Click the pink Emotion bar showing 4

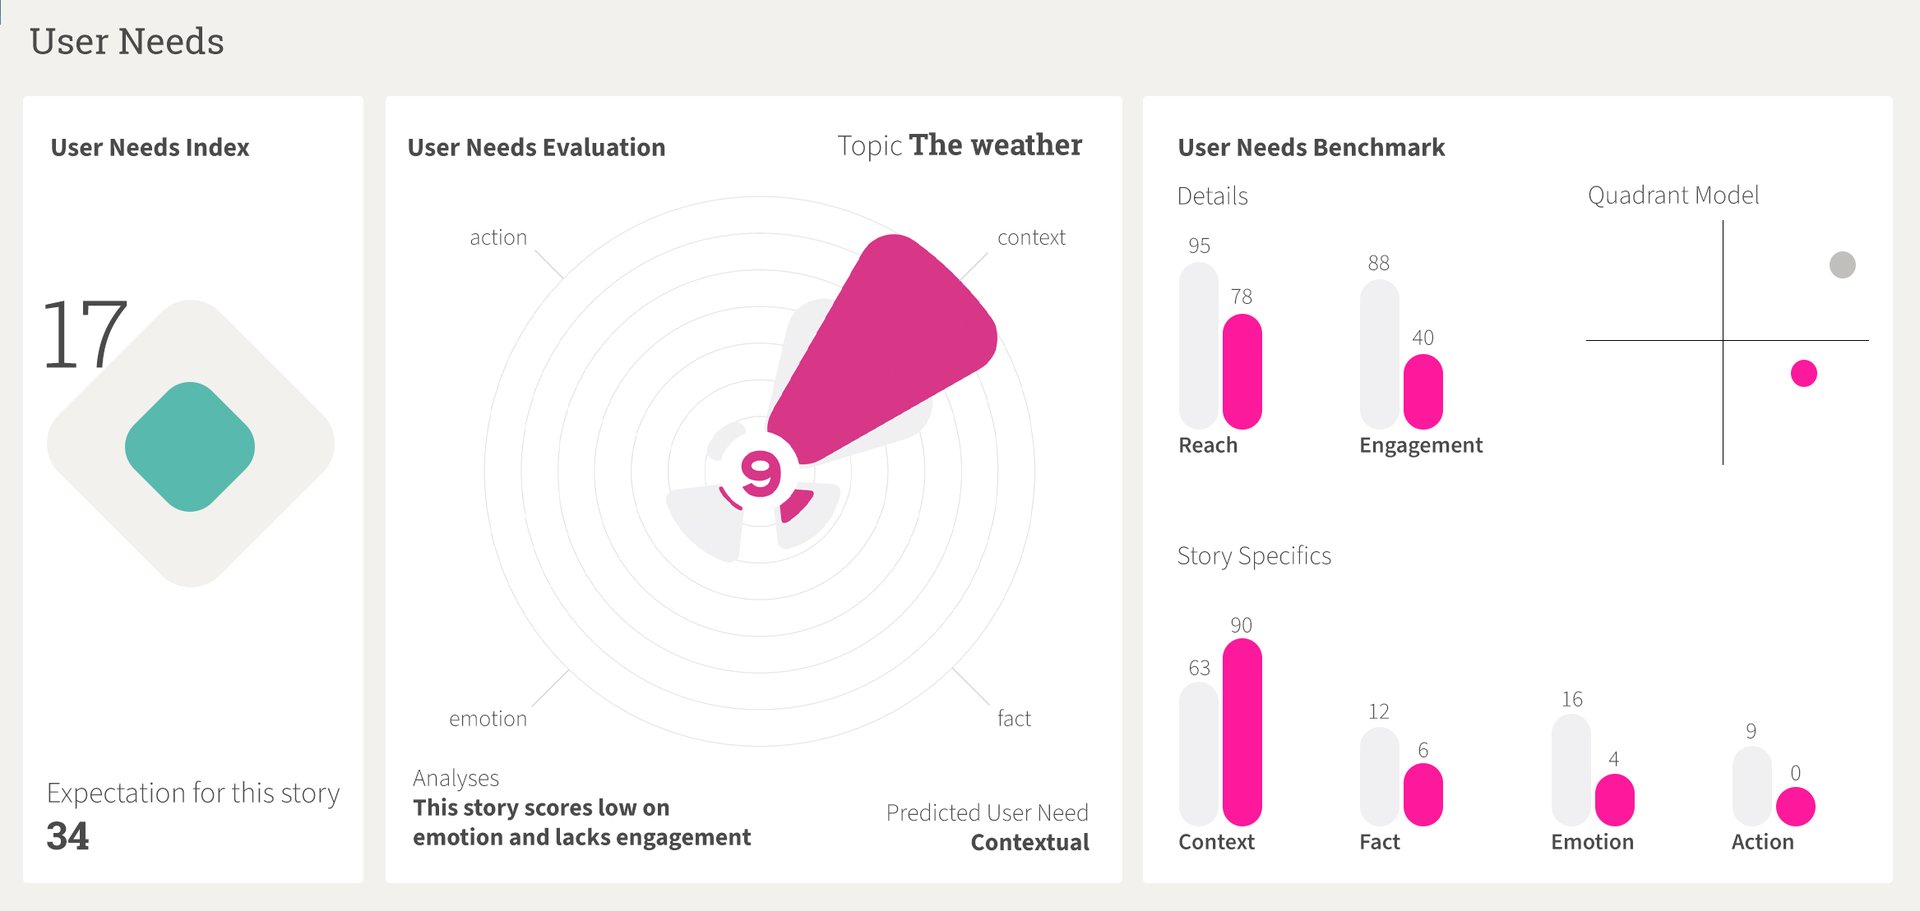tap(1614, 800)
